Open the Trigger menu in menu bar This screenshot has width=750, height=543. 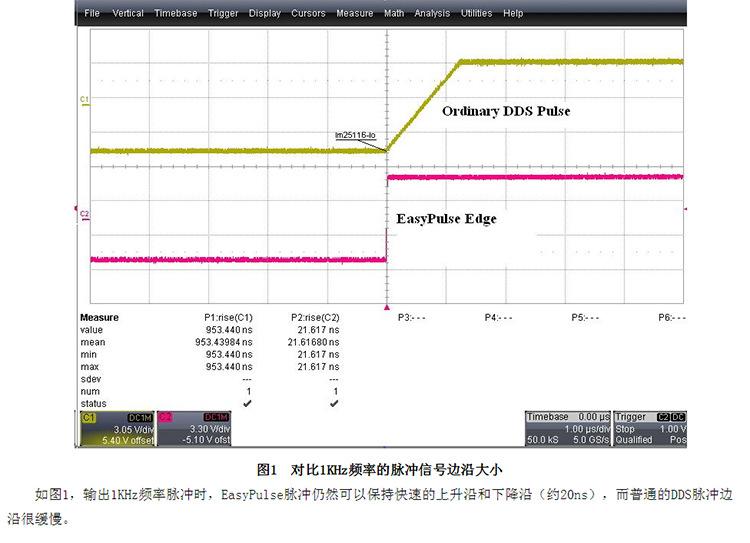(x=223, y=14)
